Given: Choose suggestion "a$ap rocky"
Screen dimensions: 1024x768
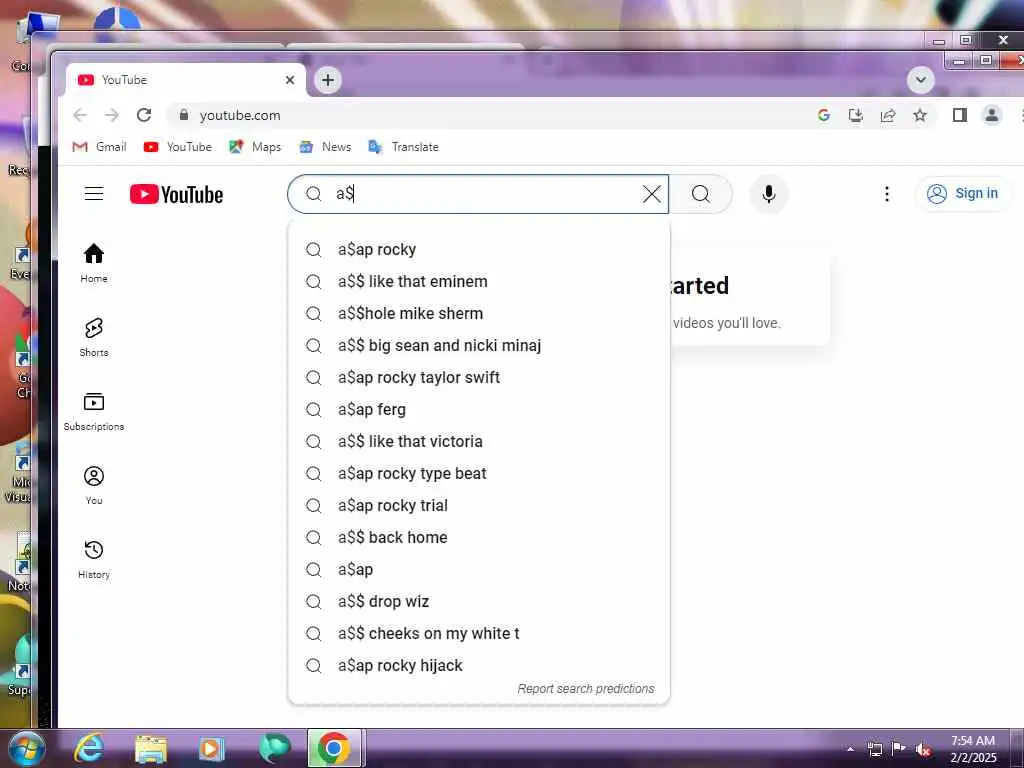Looking at the screenshot, I should (479, 249).
